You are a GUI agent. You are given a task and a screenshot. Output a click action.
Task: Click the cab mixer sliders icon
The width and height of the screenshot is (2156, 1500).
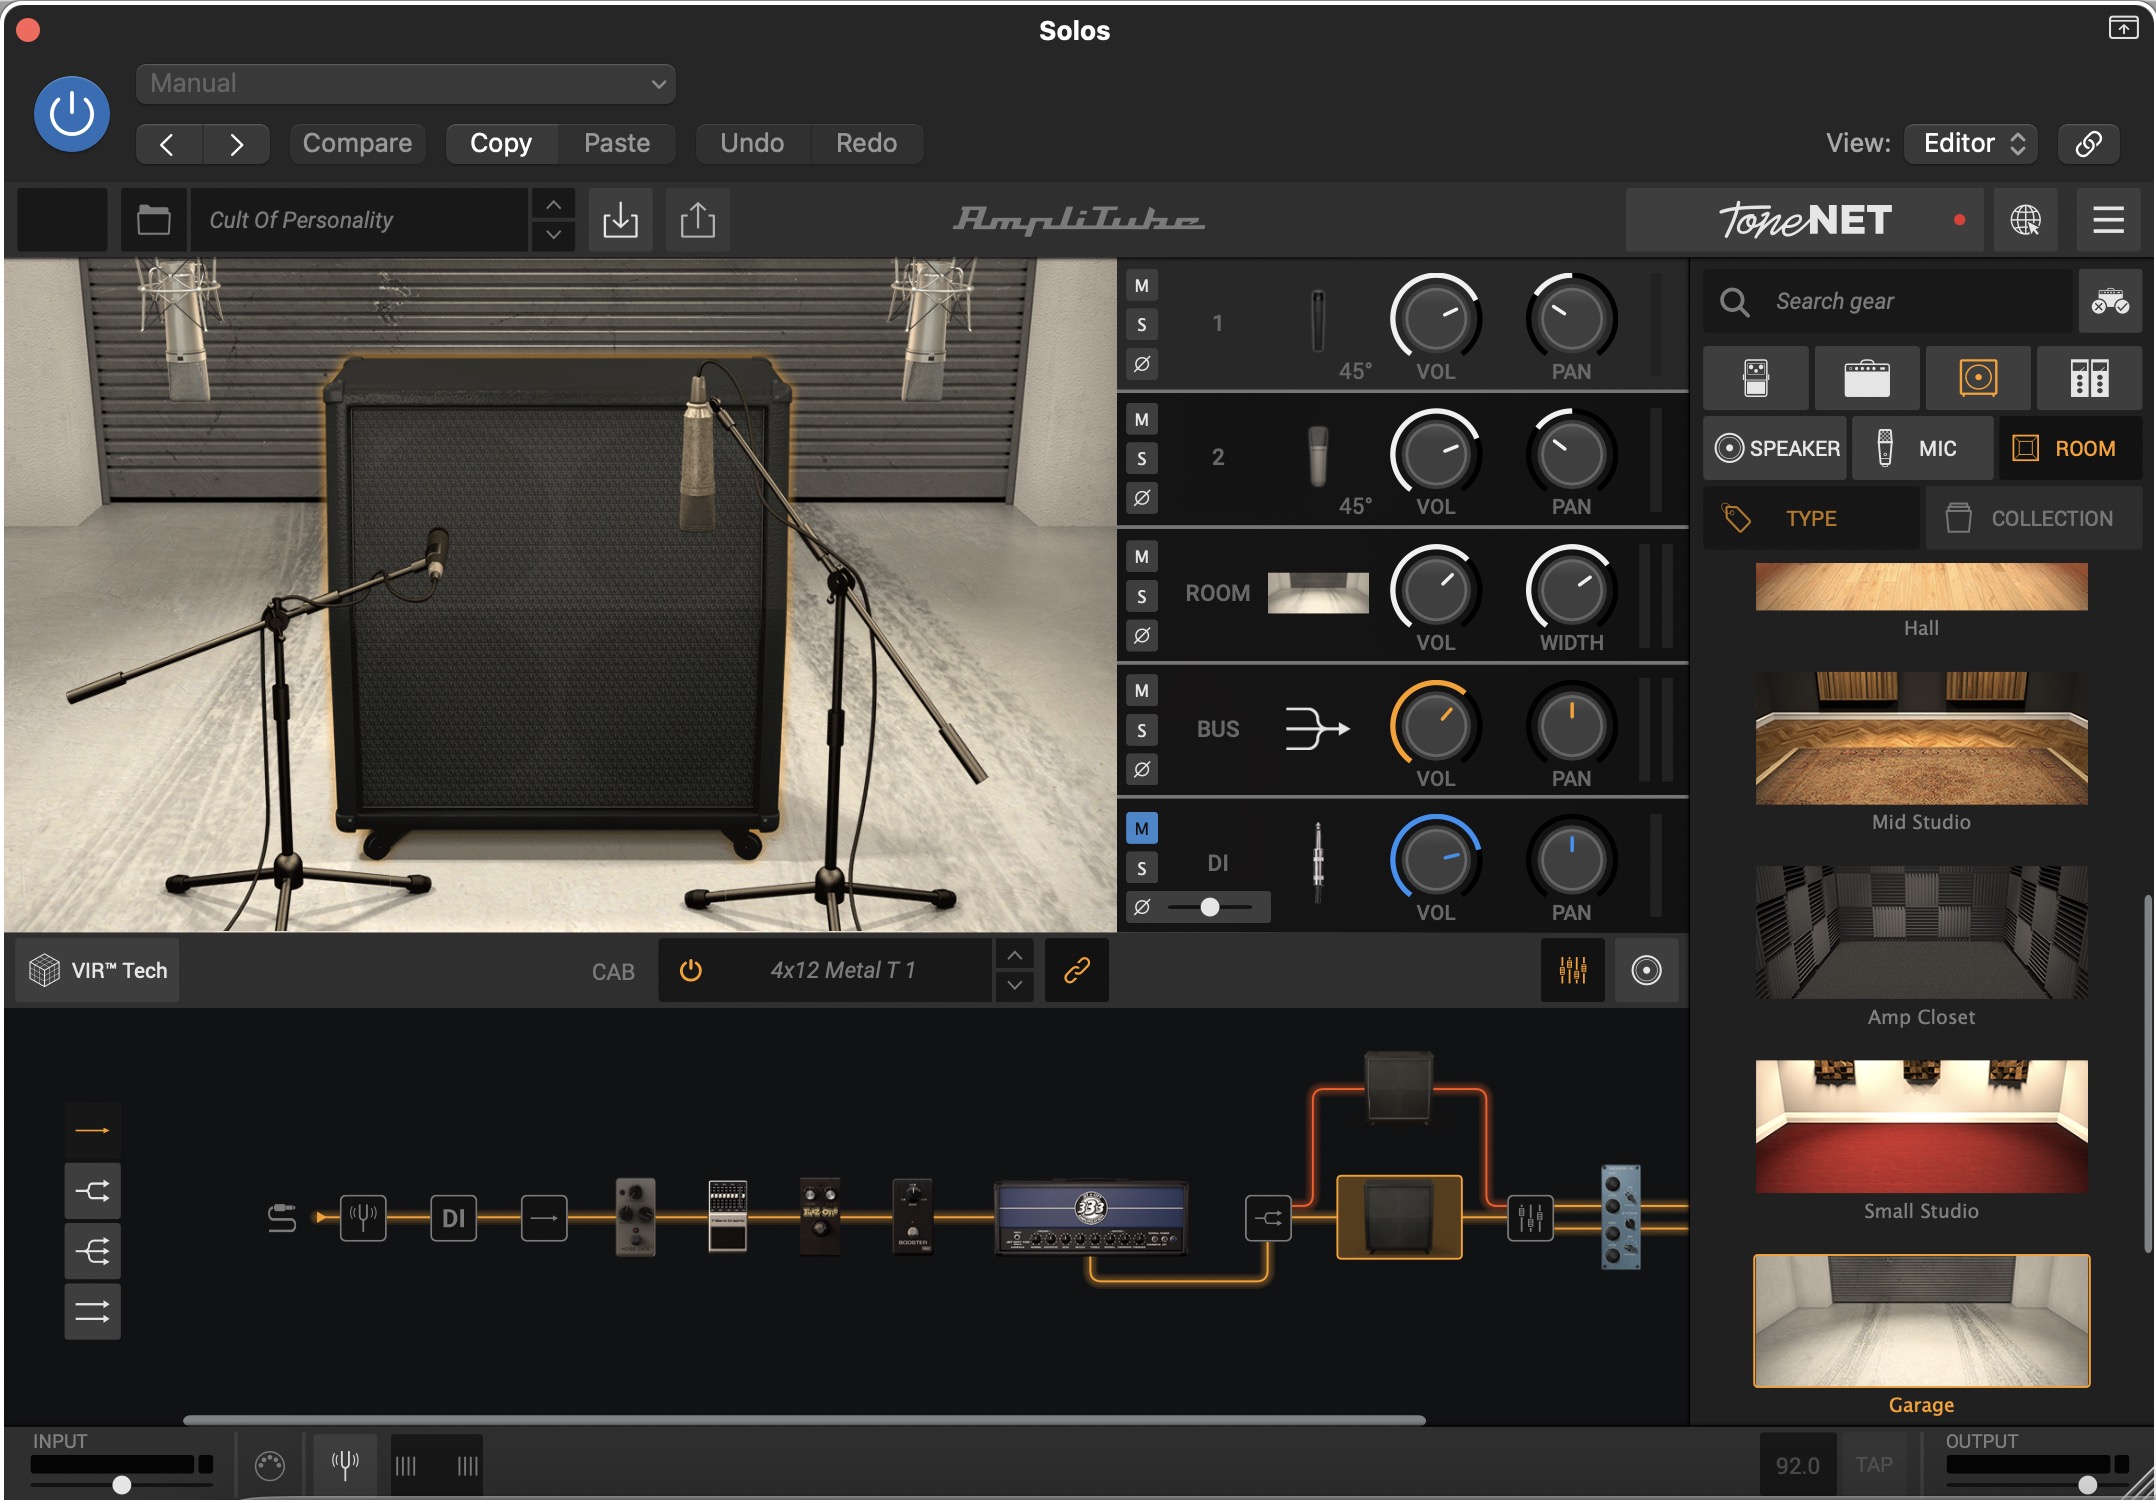[1572, 970]
